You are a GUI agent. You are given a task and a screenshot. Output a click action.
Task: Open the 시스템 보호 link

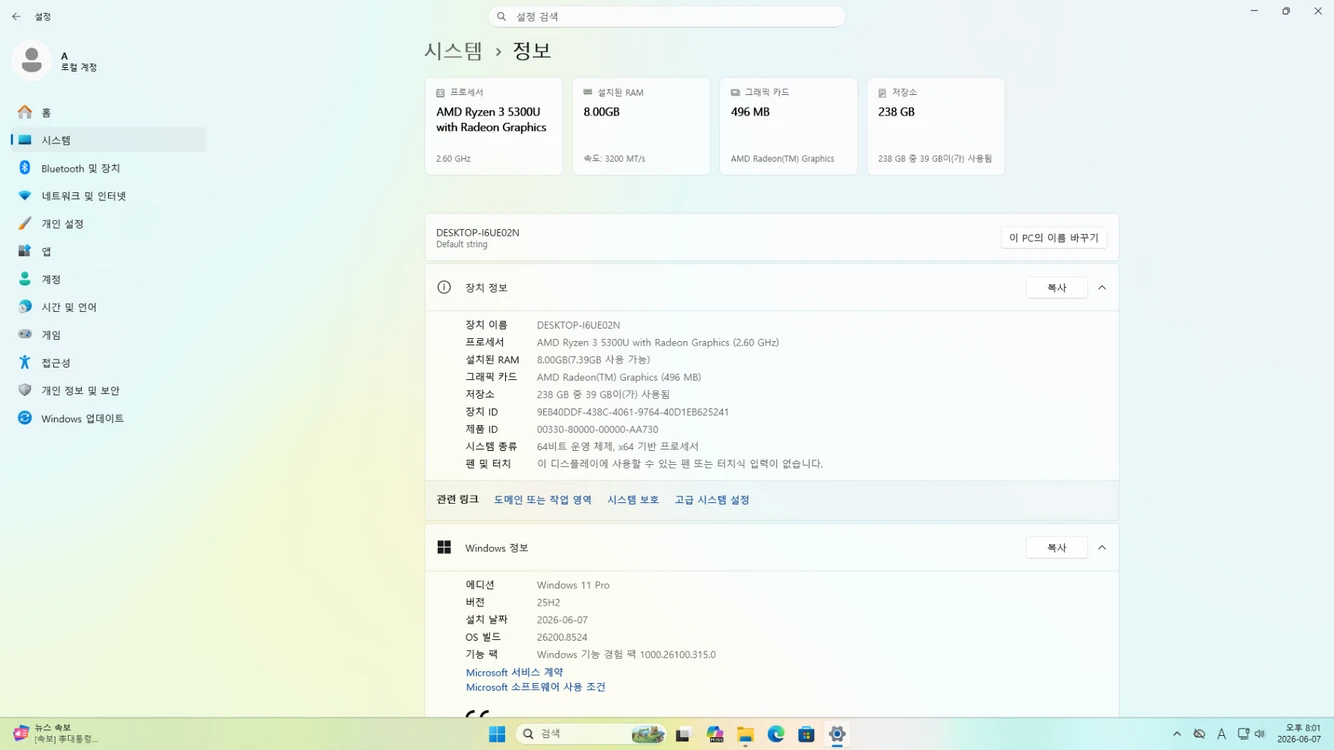click(x=633, y=500)
